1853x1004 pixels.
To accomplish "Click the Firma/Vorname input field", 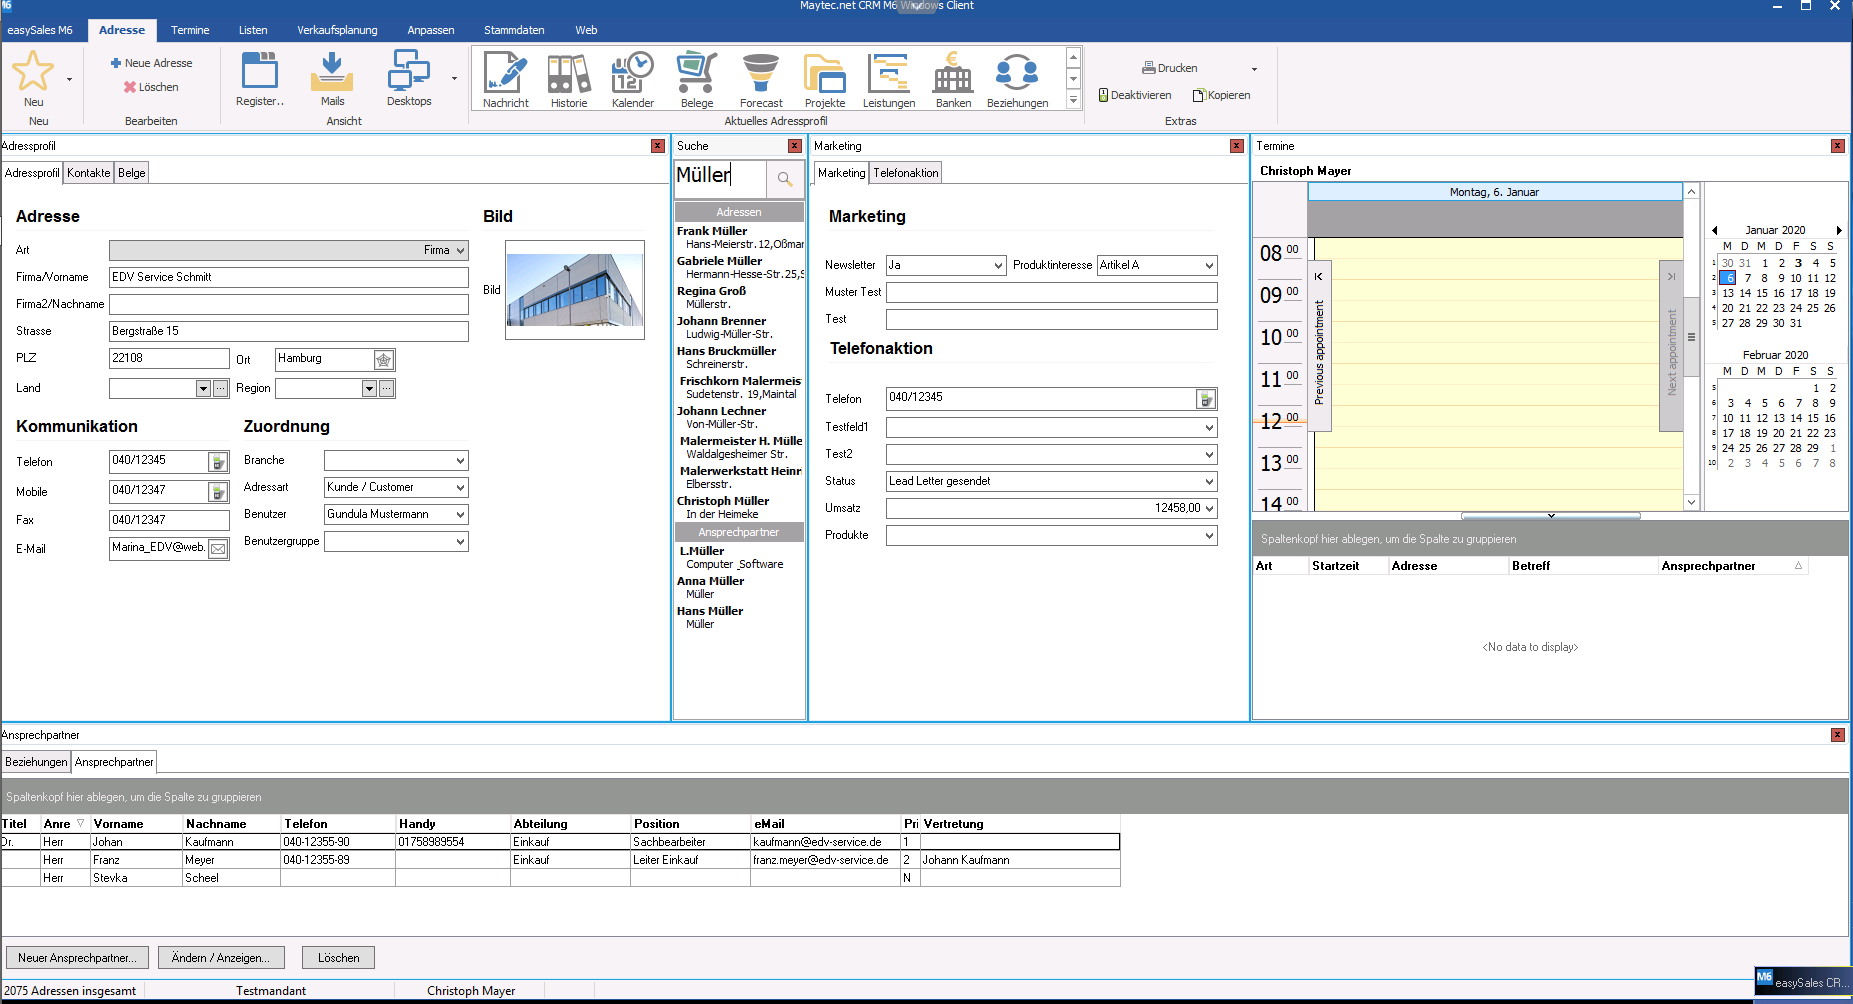I will click(x=289, y=277).
